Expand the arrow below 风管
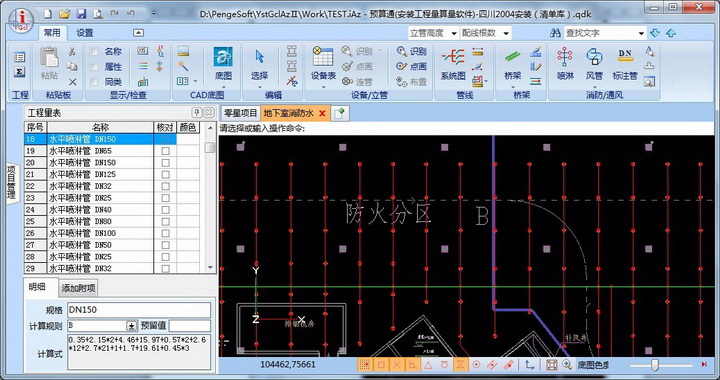 pos(594,87)
